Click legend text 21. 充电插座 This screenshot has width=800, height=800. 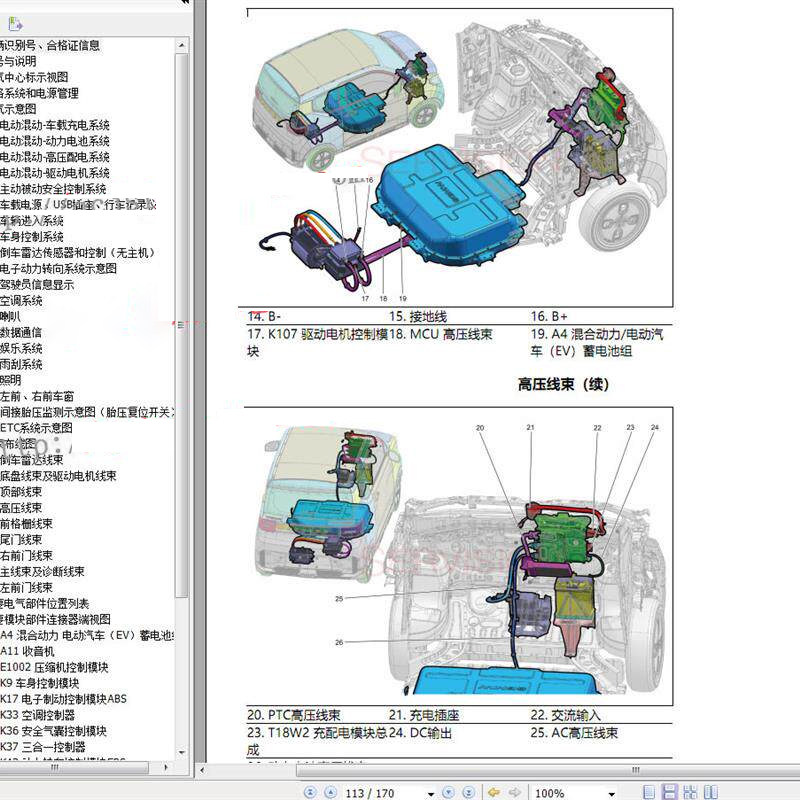(424, 715)
